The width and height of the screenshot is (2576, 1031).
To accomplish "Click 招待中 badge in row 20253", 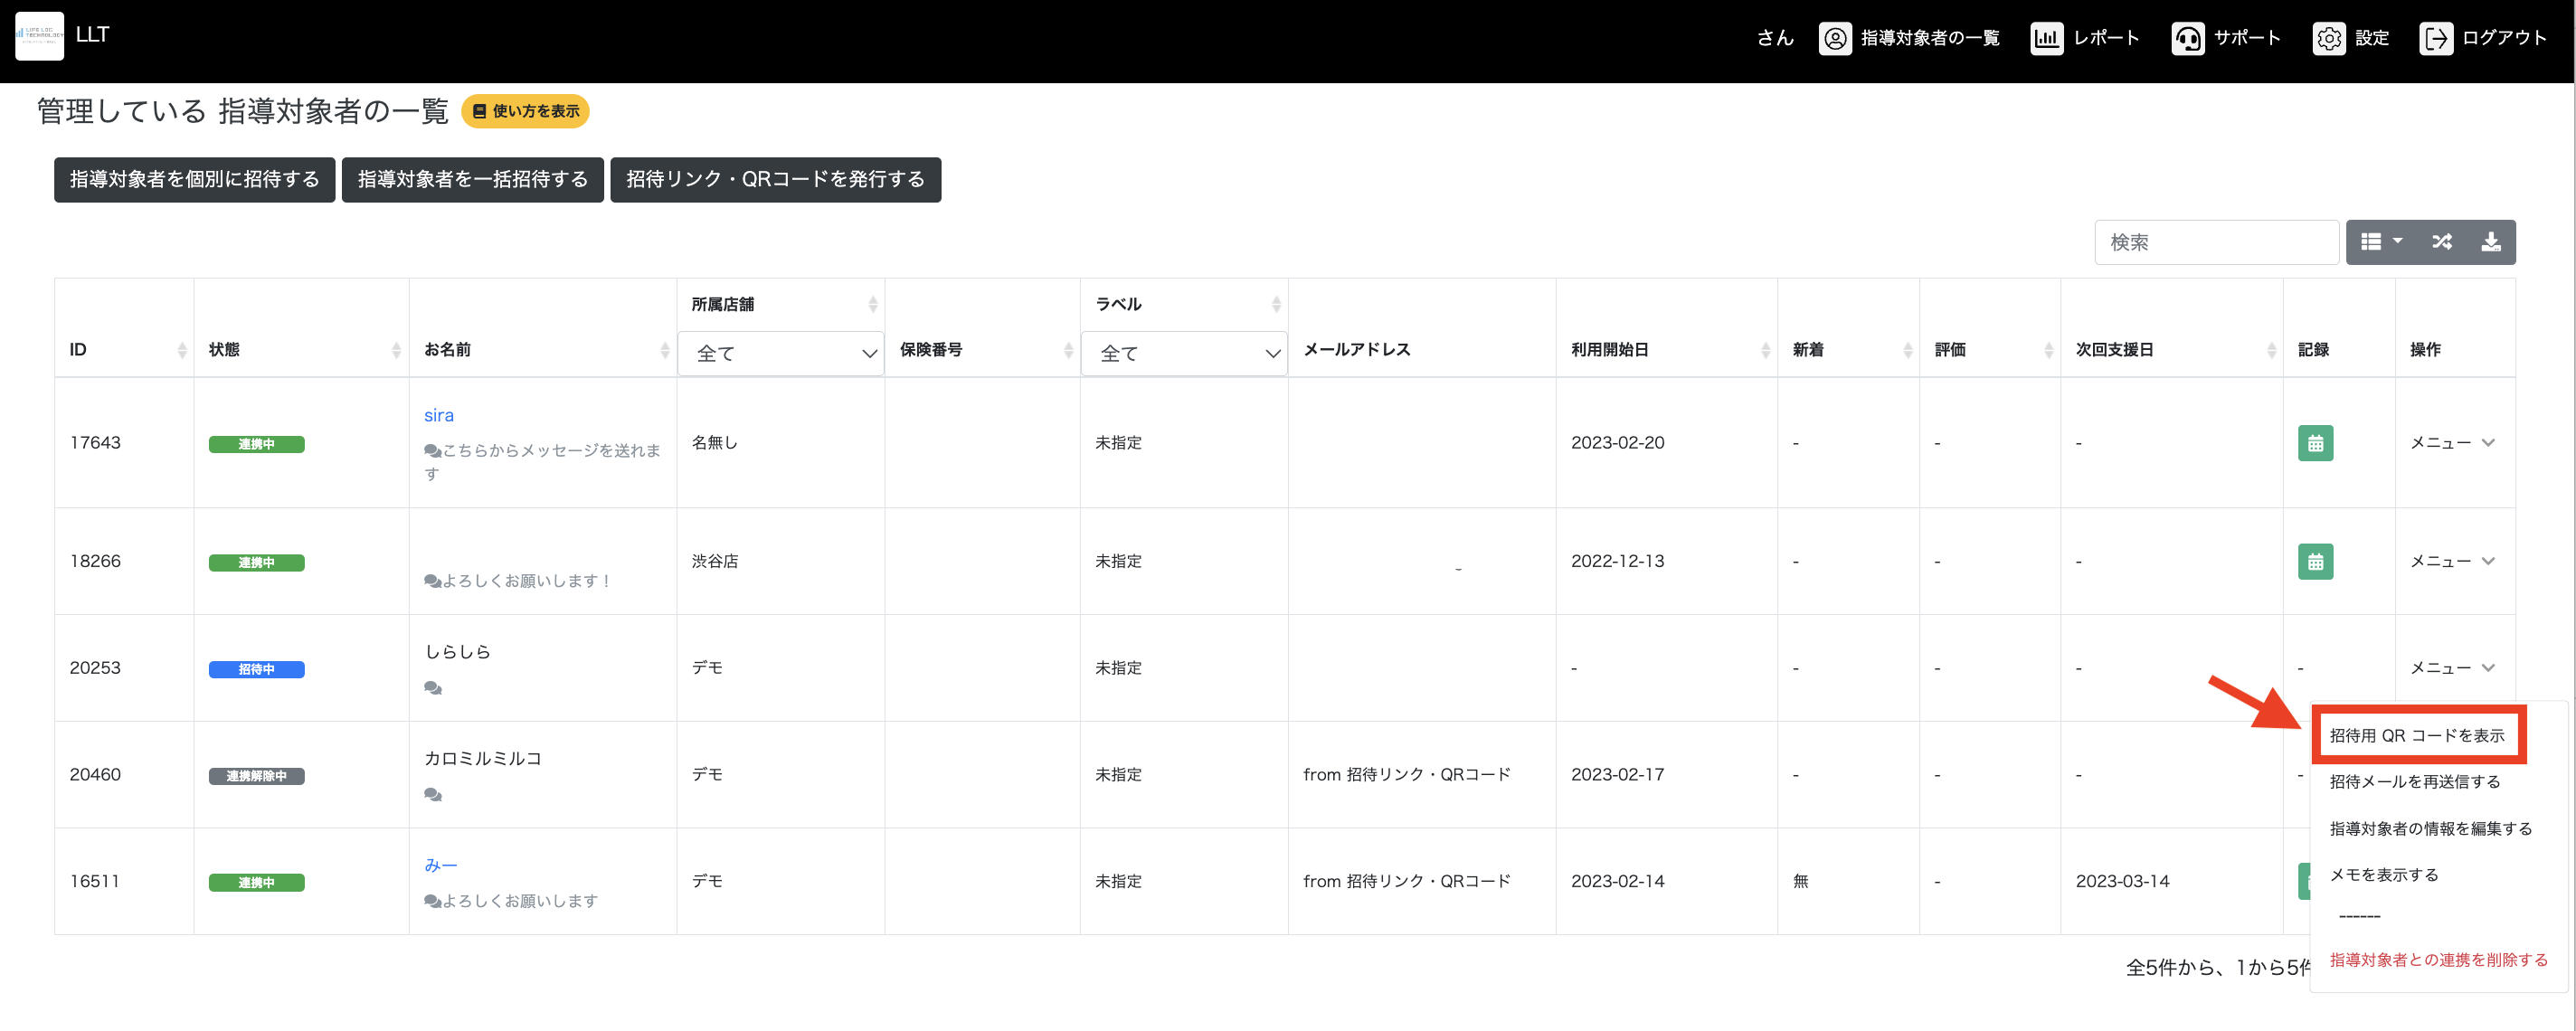I will click(x=257, y=669).
